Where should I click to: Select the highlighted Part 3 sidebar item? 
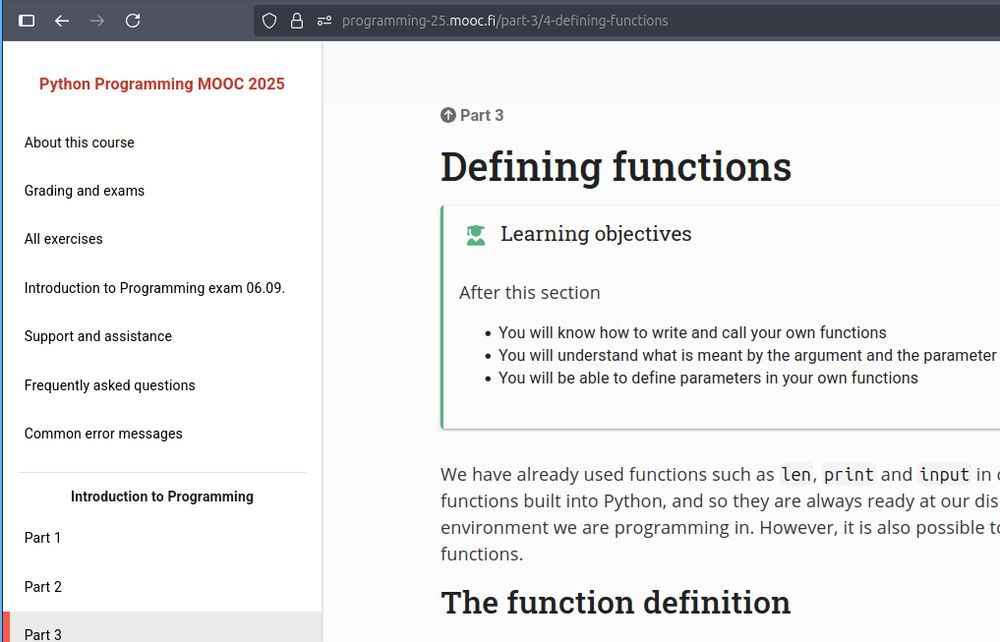[162, 627]
